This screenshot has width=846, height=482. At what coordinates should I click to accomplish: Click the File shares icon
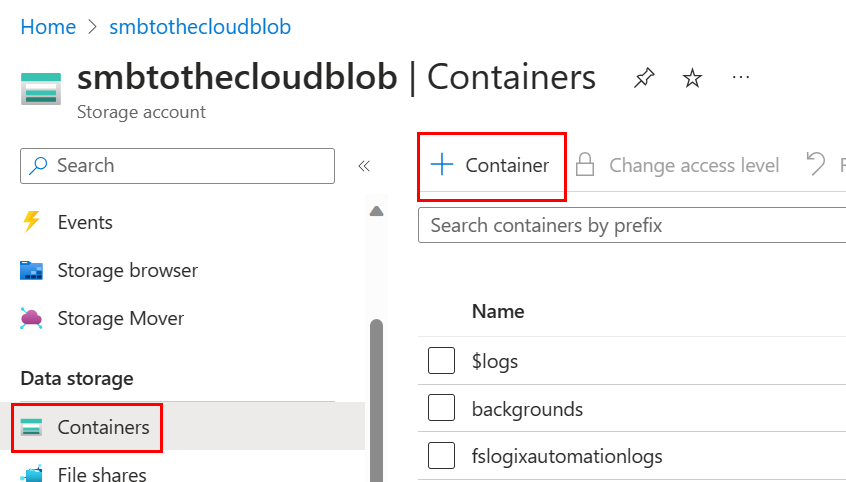32,475
